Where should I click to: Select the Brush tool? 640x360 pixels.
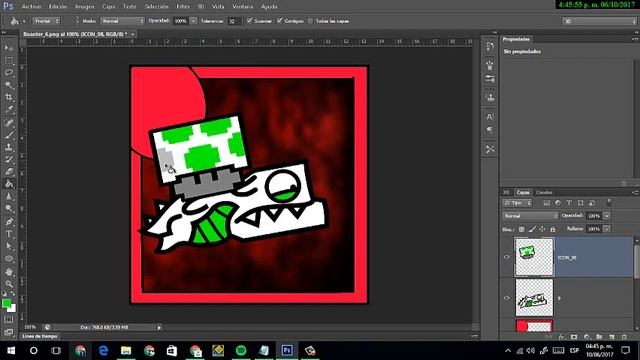(x=9, y=135)
